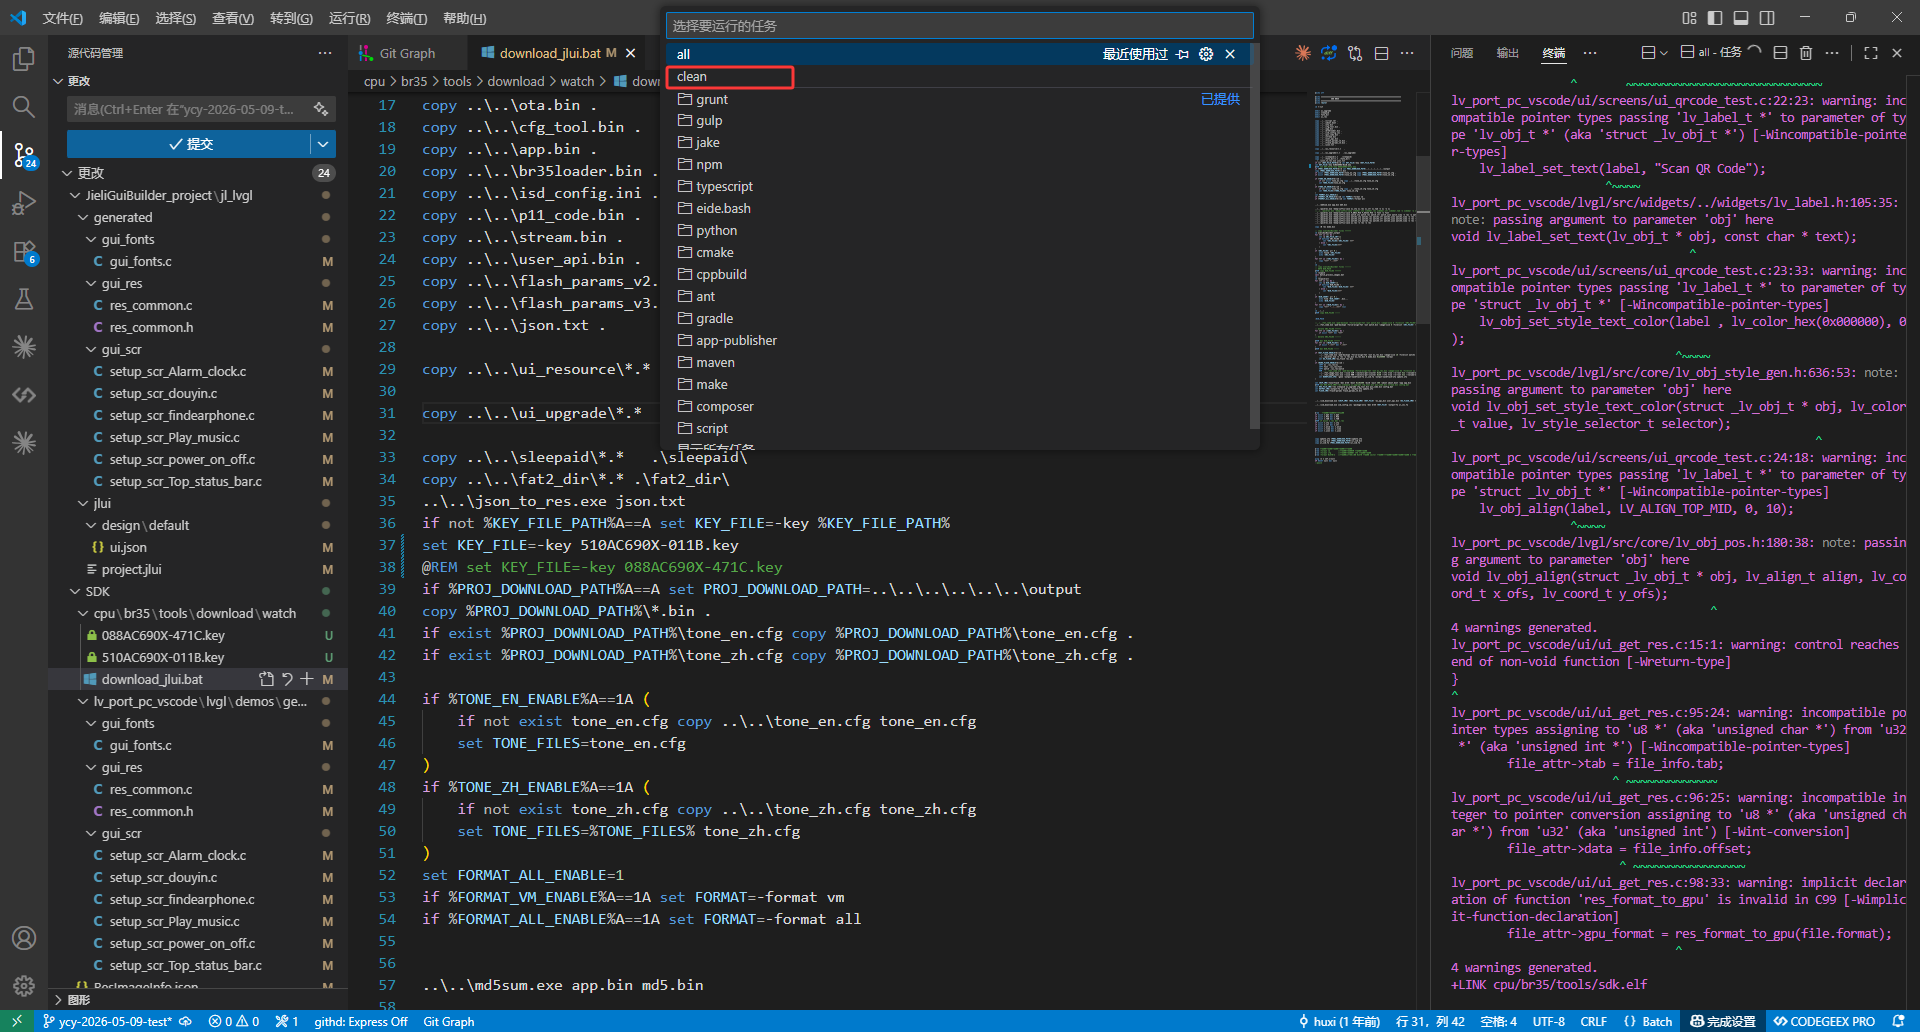Open file icon for download_jlui.bat row

267,679
